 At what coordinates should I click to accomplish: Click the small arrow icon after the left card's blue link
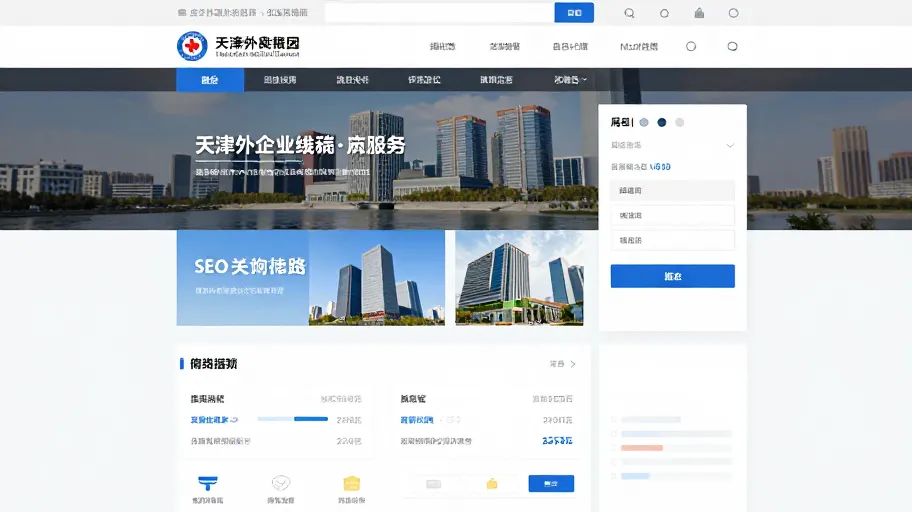click(x=234, y=419)
